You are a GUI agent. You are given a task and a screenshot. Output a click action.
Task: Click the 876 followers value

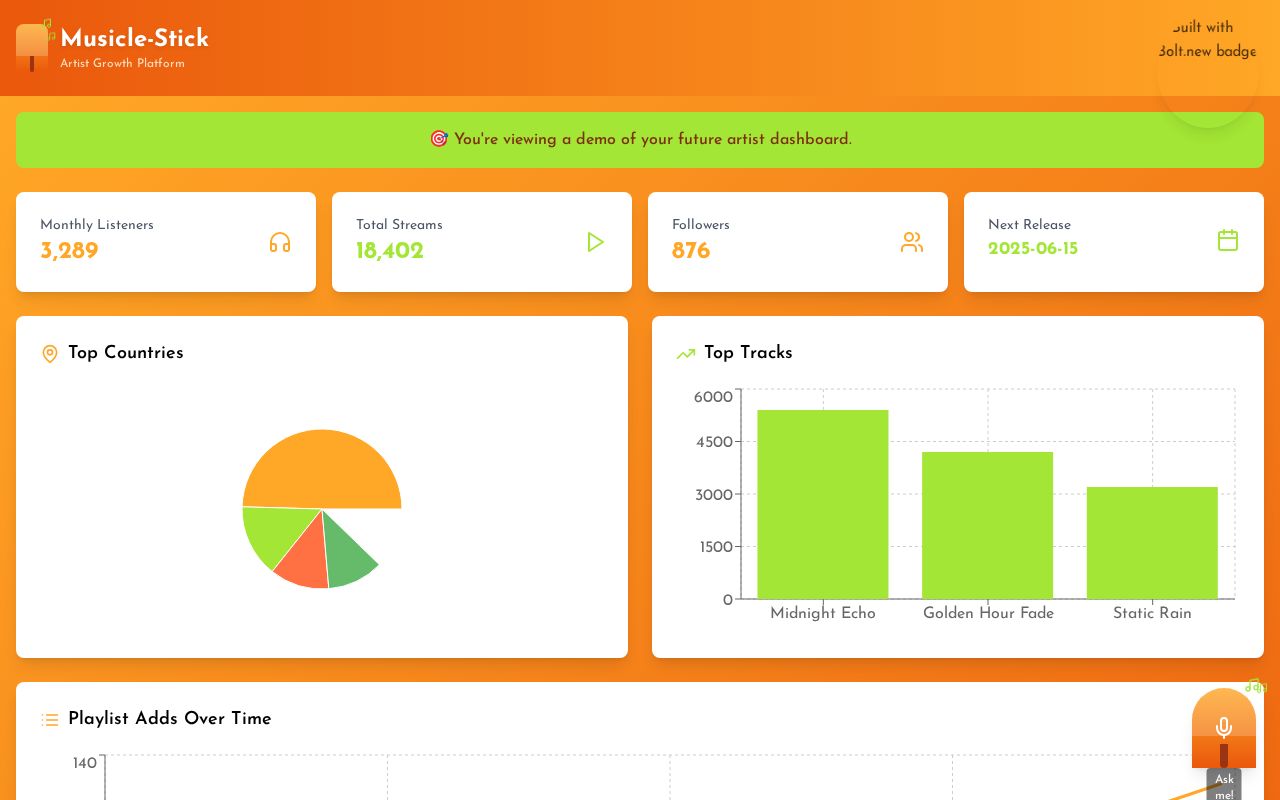pos(691,251)
